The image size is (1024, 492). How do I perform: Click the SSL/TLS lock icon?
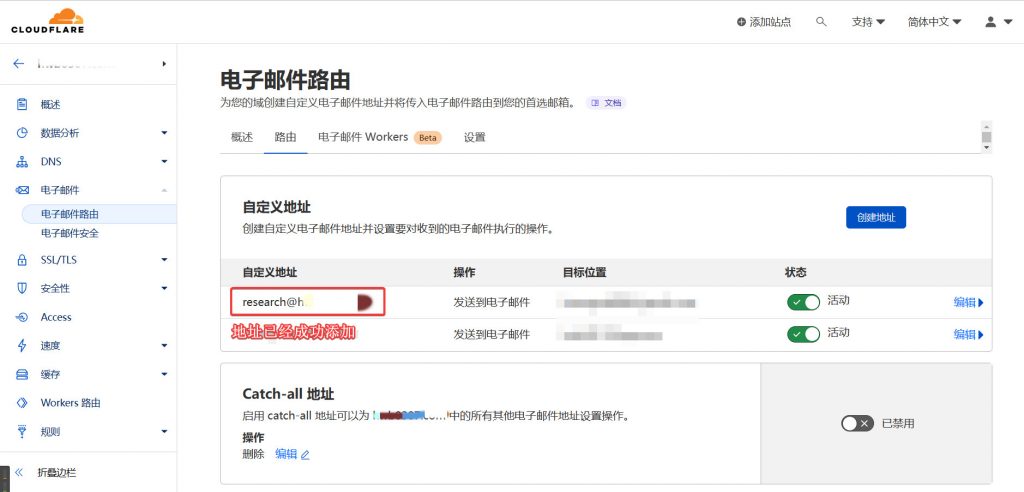[x=22, y=259]
